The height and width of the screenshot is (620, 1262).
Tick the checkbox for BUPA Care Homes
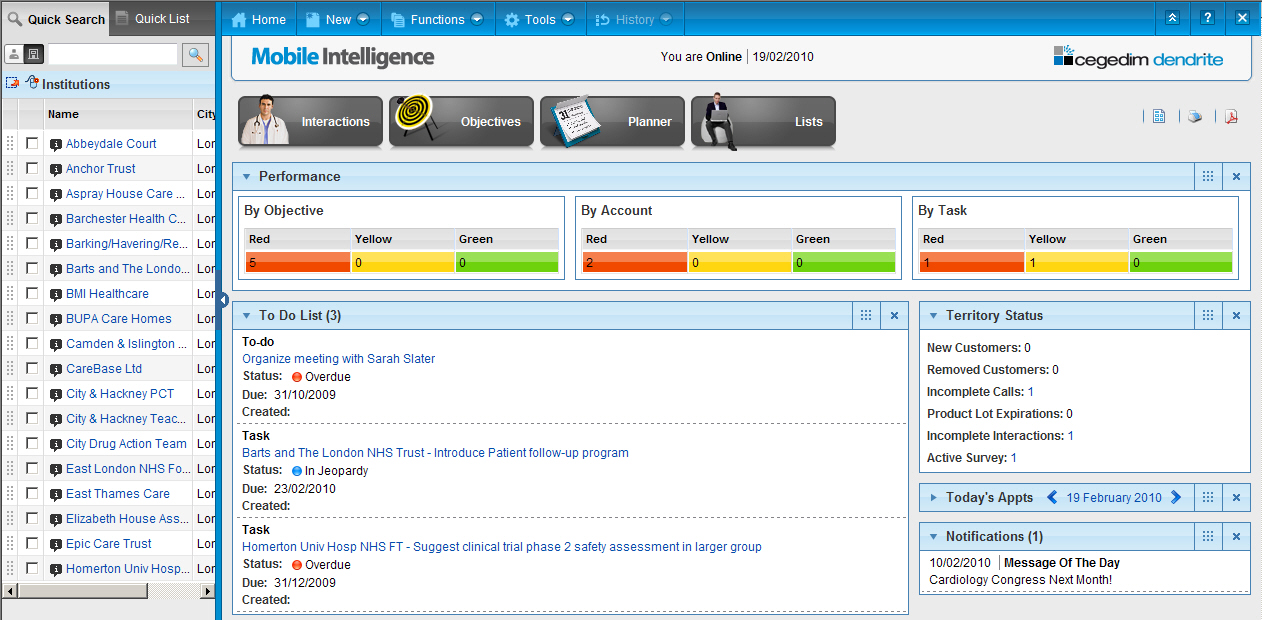pos(32,318)
